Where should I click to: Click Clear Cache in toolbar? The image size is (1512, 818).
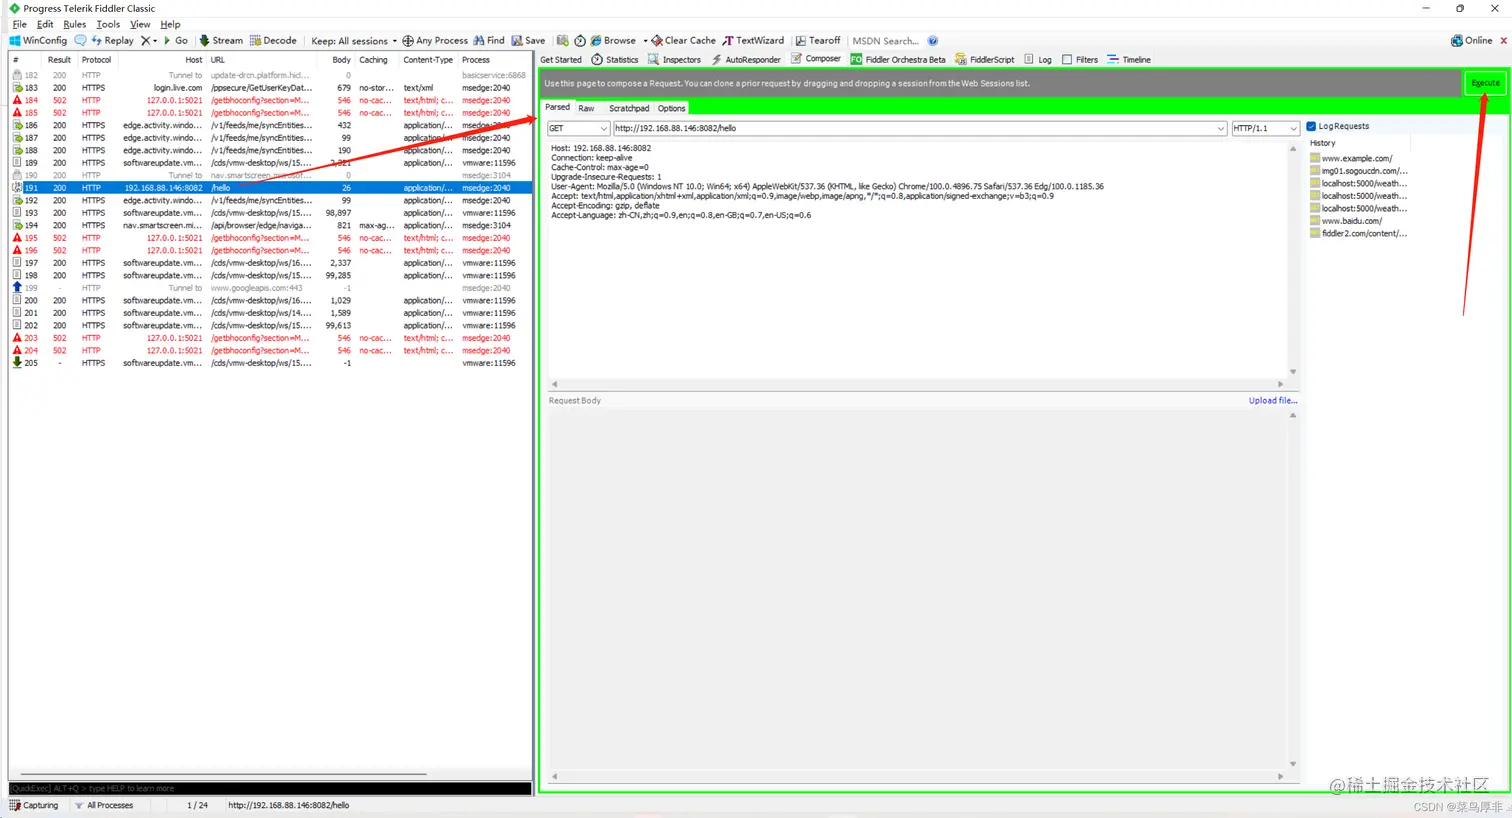tap(683, 41)
